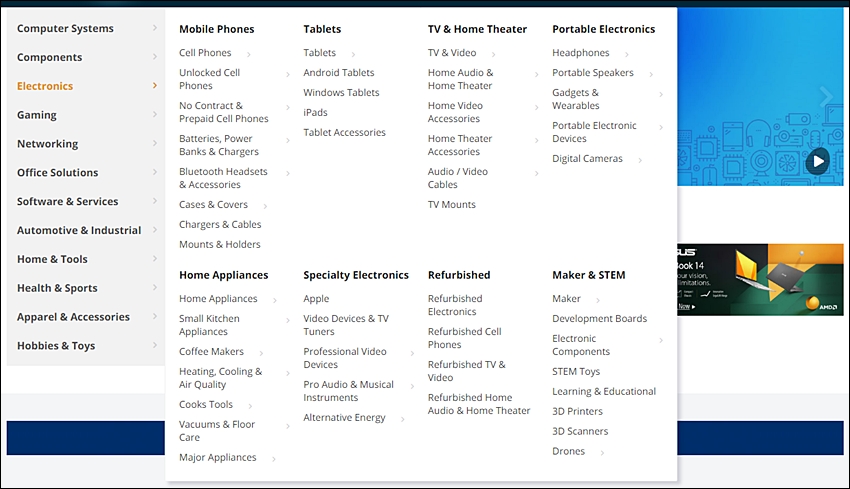Expand Unlocked Cell Phones chevron
850x489 pixels.
coord(288,74)
